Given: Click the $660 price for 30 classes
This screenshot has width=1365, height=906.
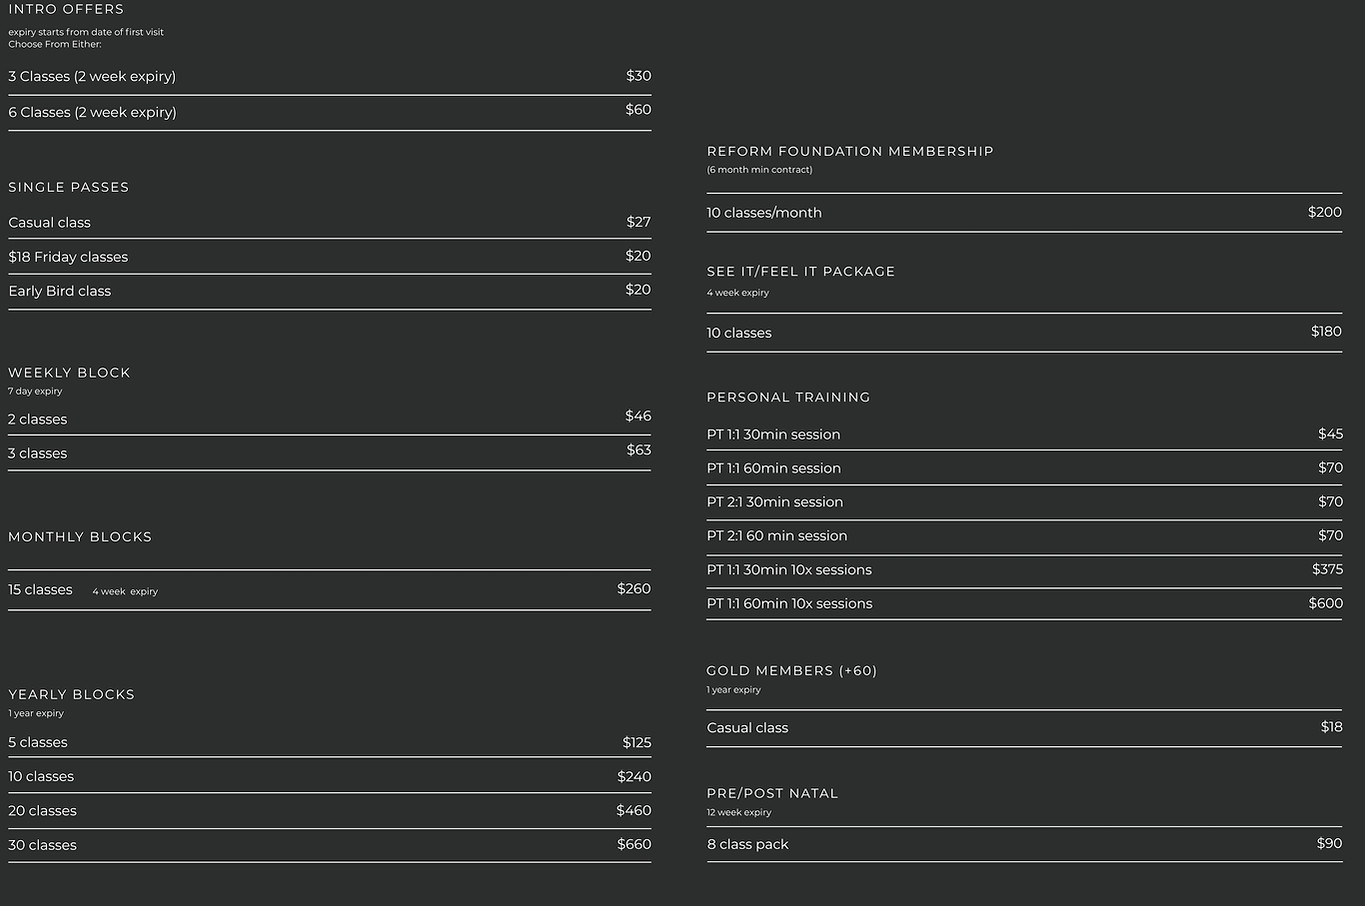Looking at the screenshot, I should coord(634,844).
